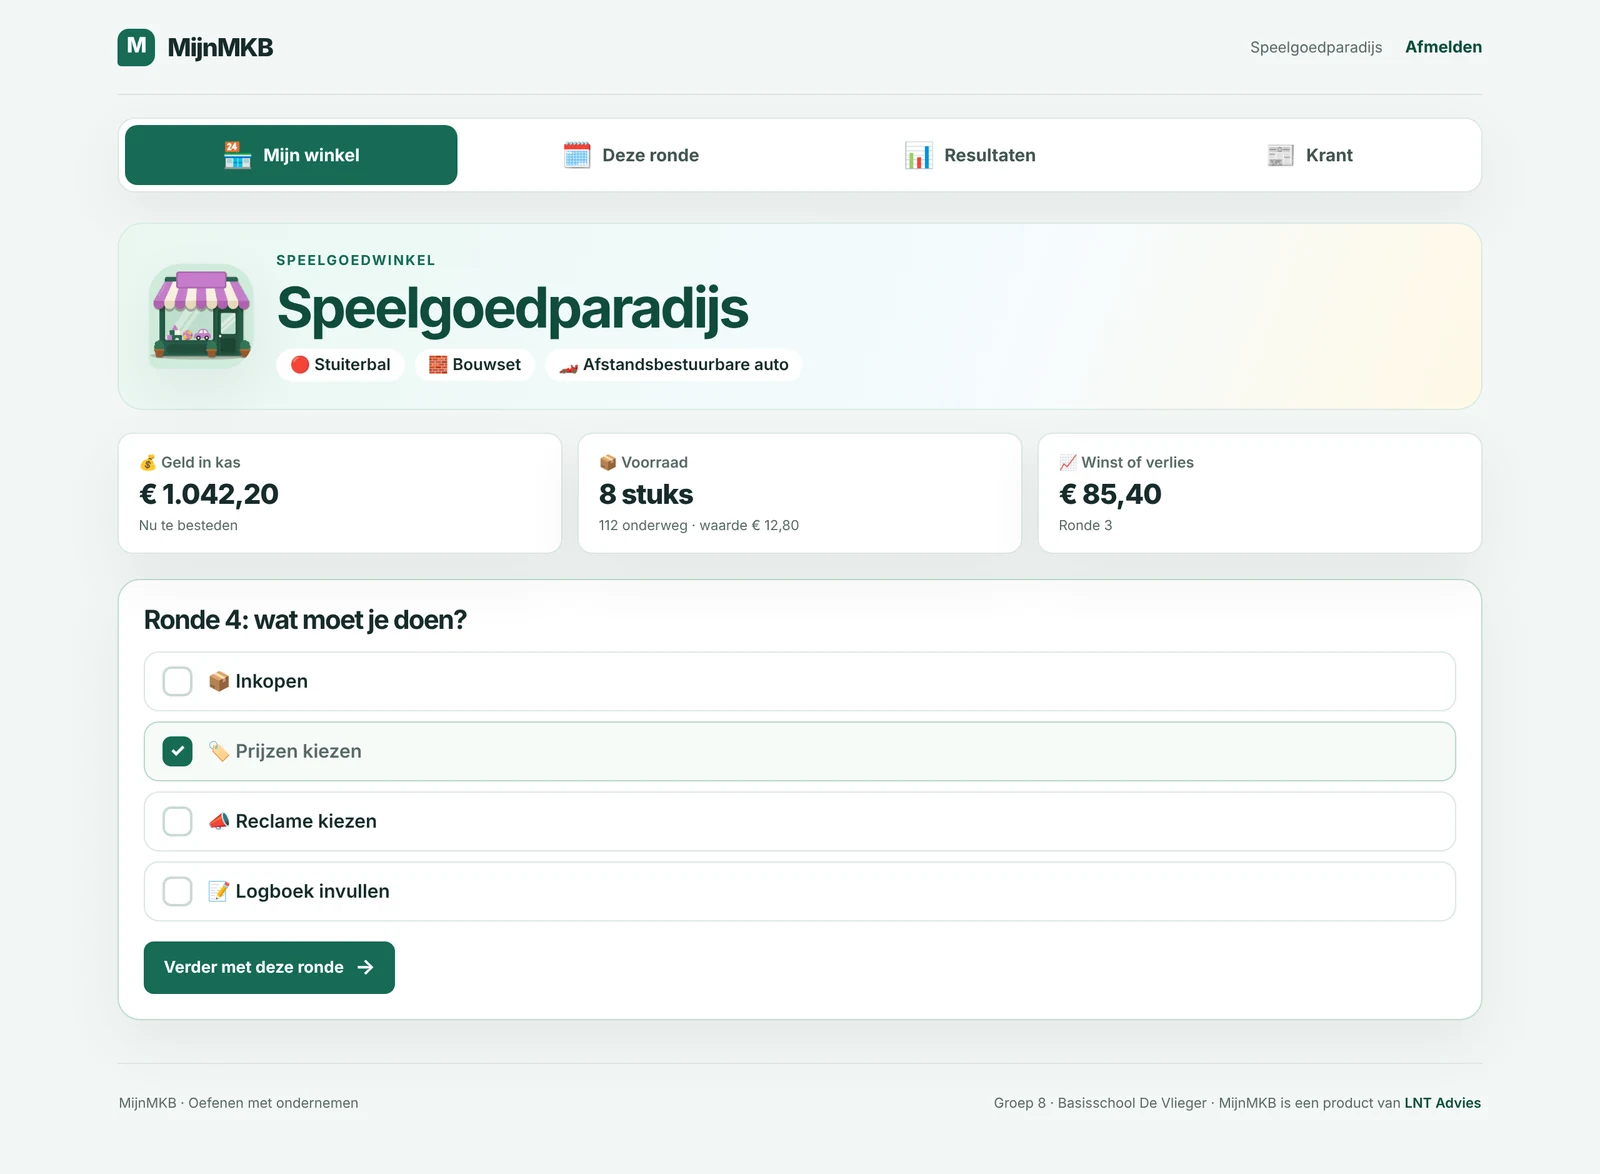Click the Afstandsbestuurbare auto car icon

point(569,365)
